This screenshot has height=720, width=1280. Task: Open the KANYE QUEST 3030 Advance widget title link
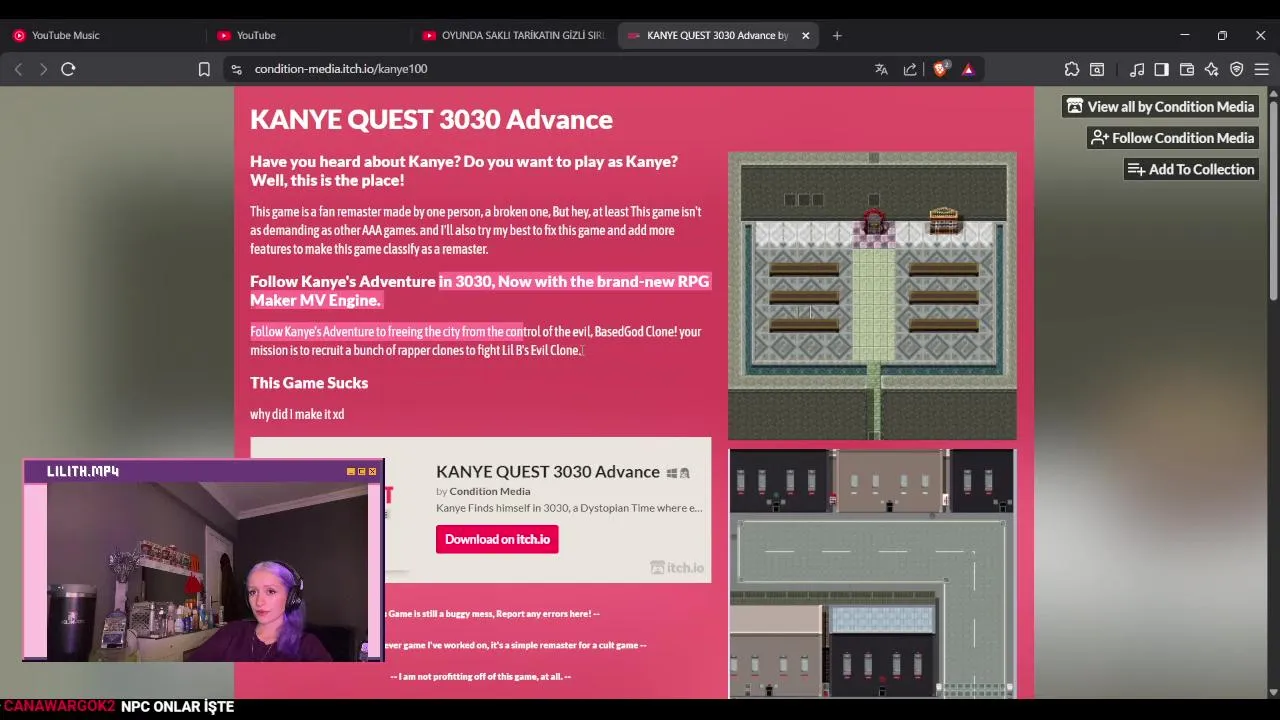point(548,472)
